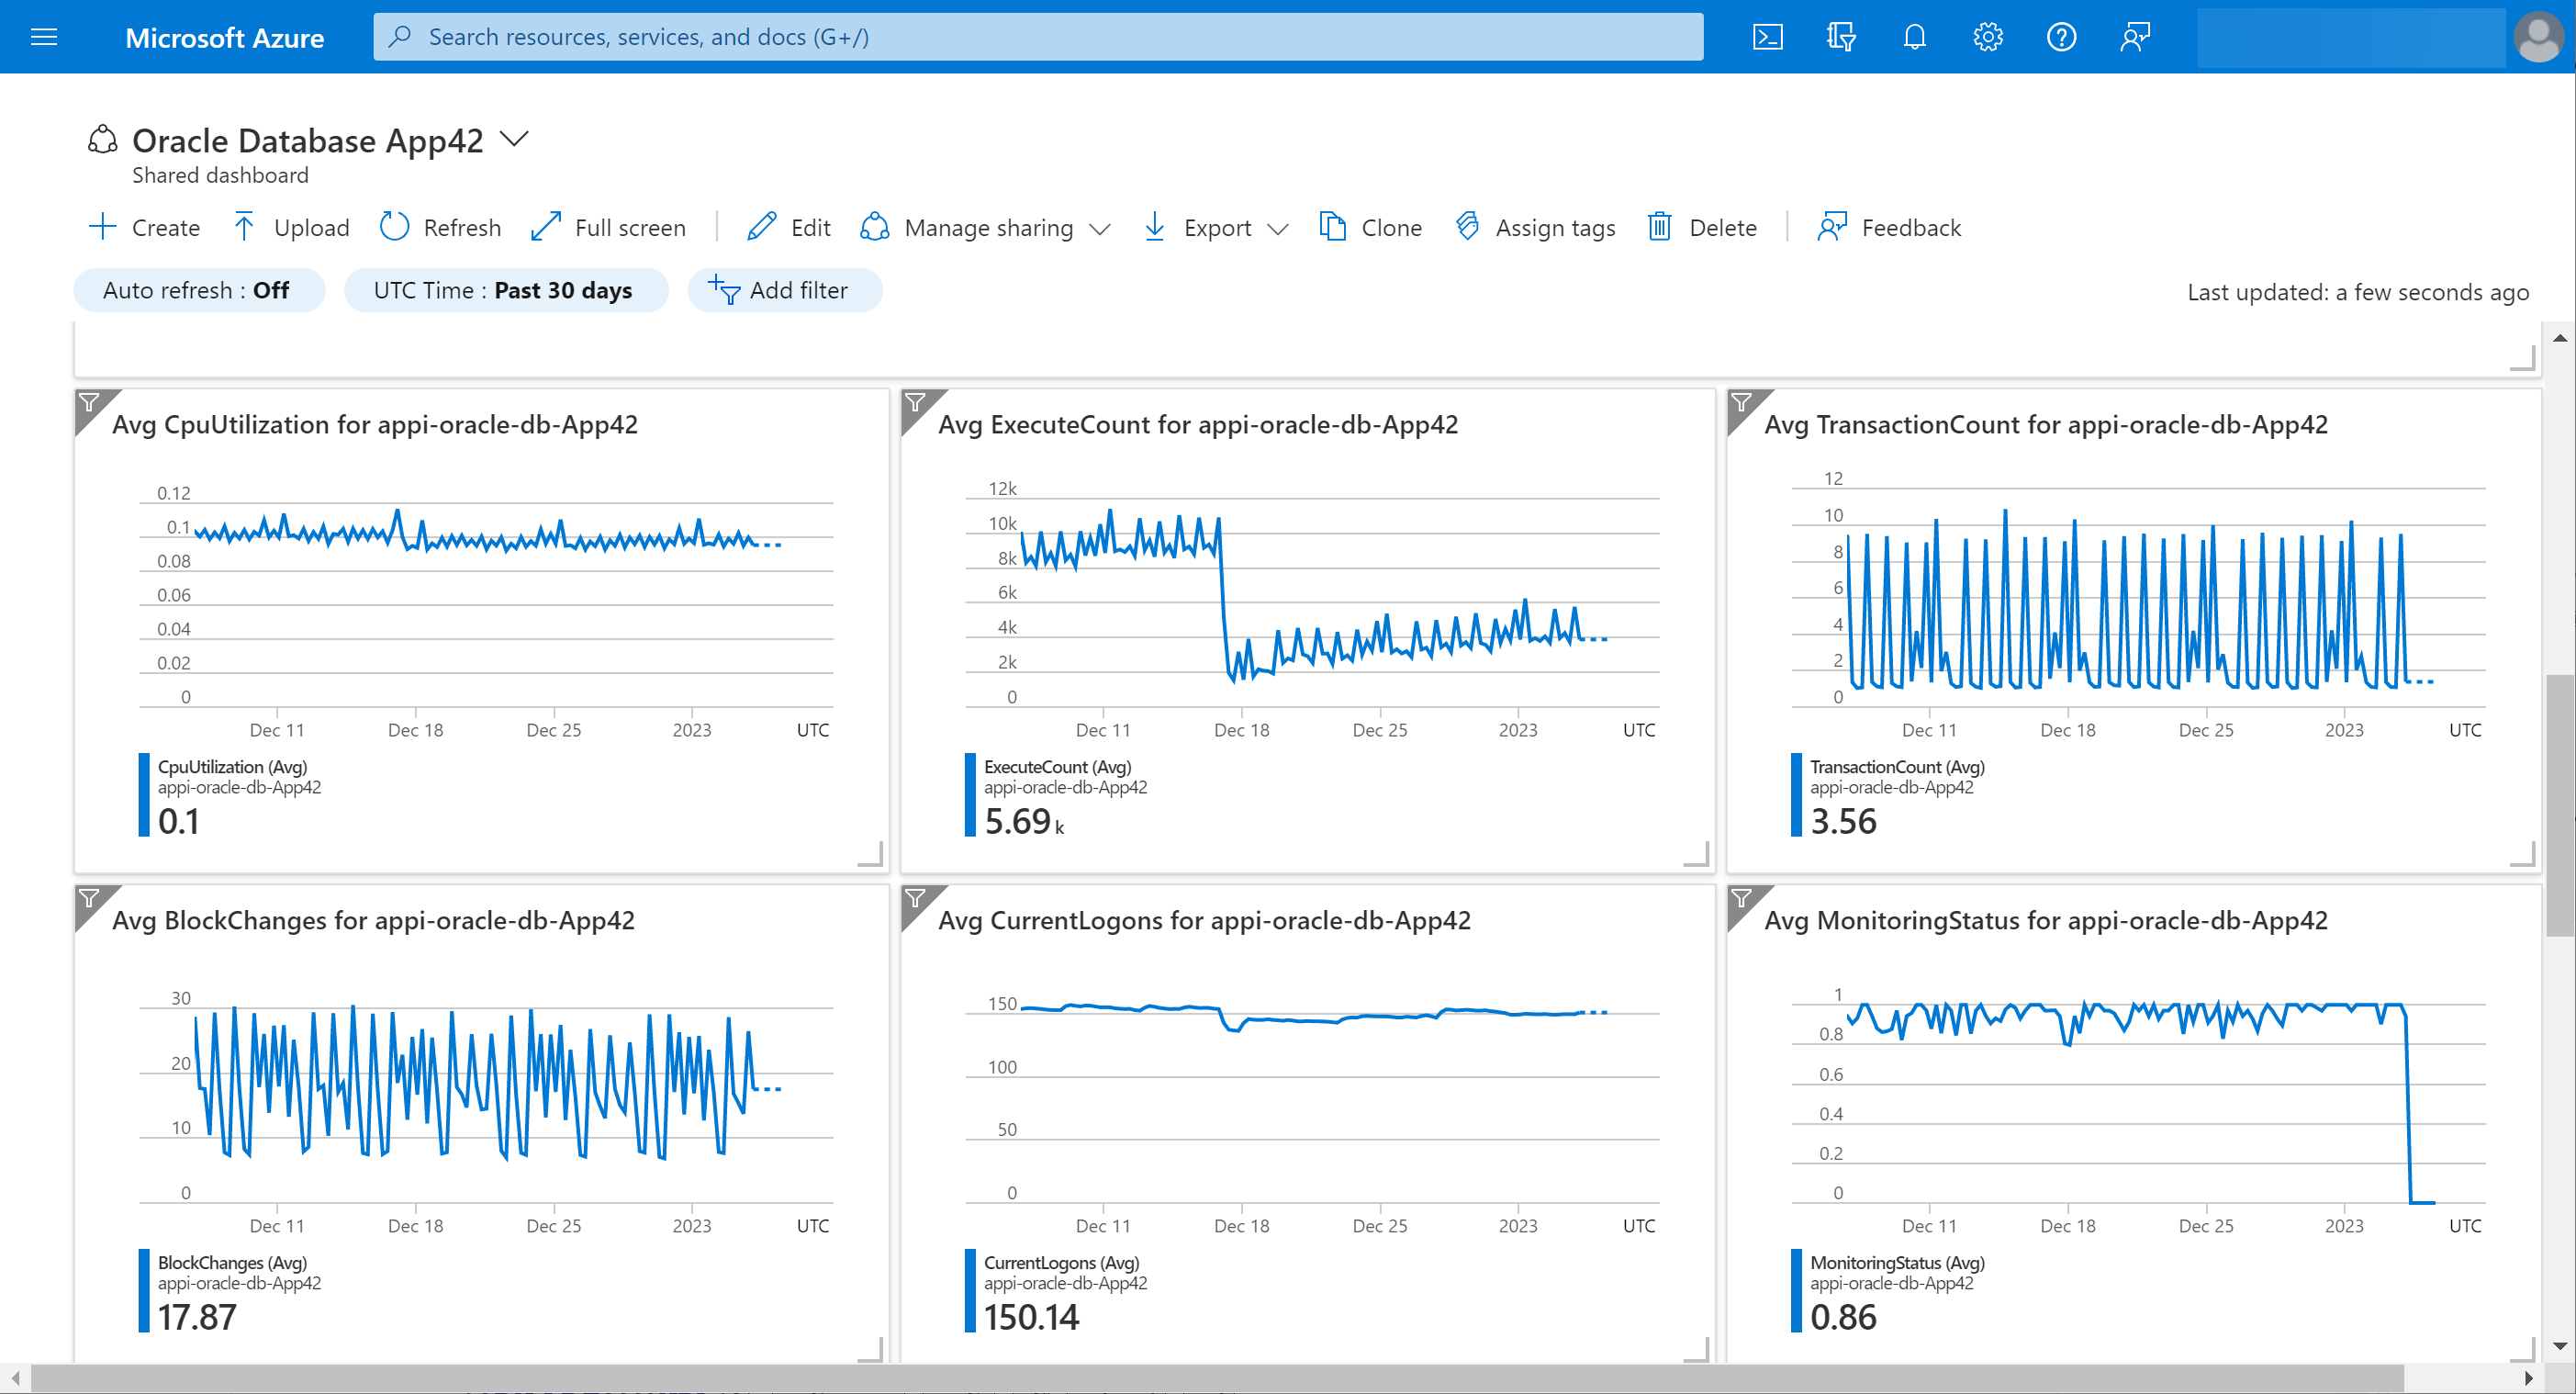Open the Export dropdown
Viewport: 2576px width, 1394px height.
(x=1216, y=227)
